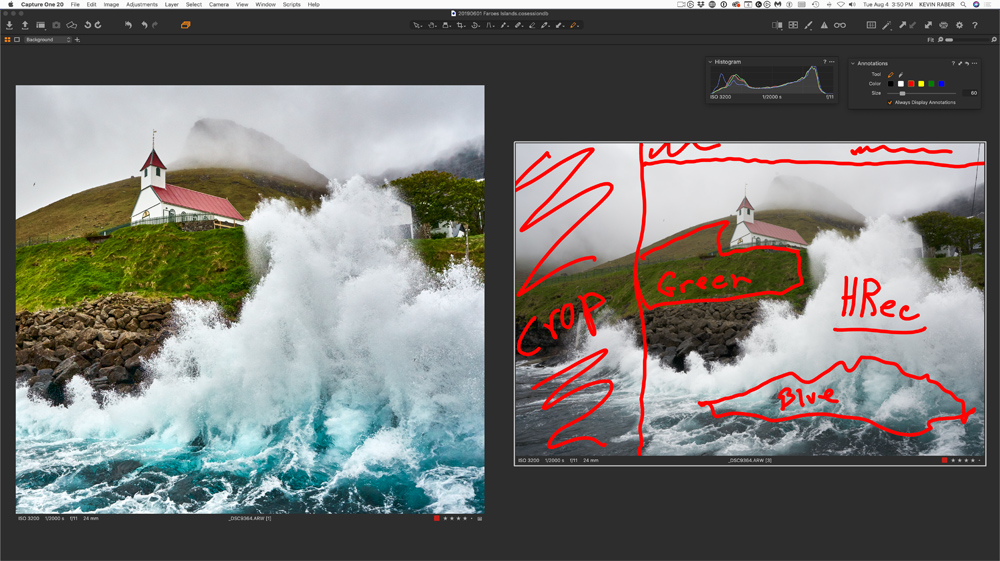The width and height of the screenshot is (1000, 561).
Task: Collapse the Histogram panel
Action: [711, 62]
